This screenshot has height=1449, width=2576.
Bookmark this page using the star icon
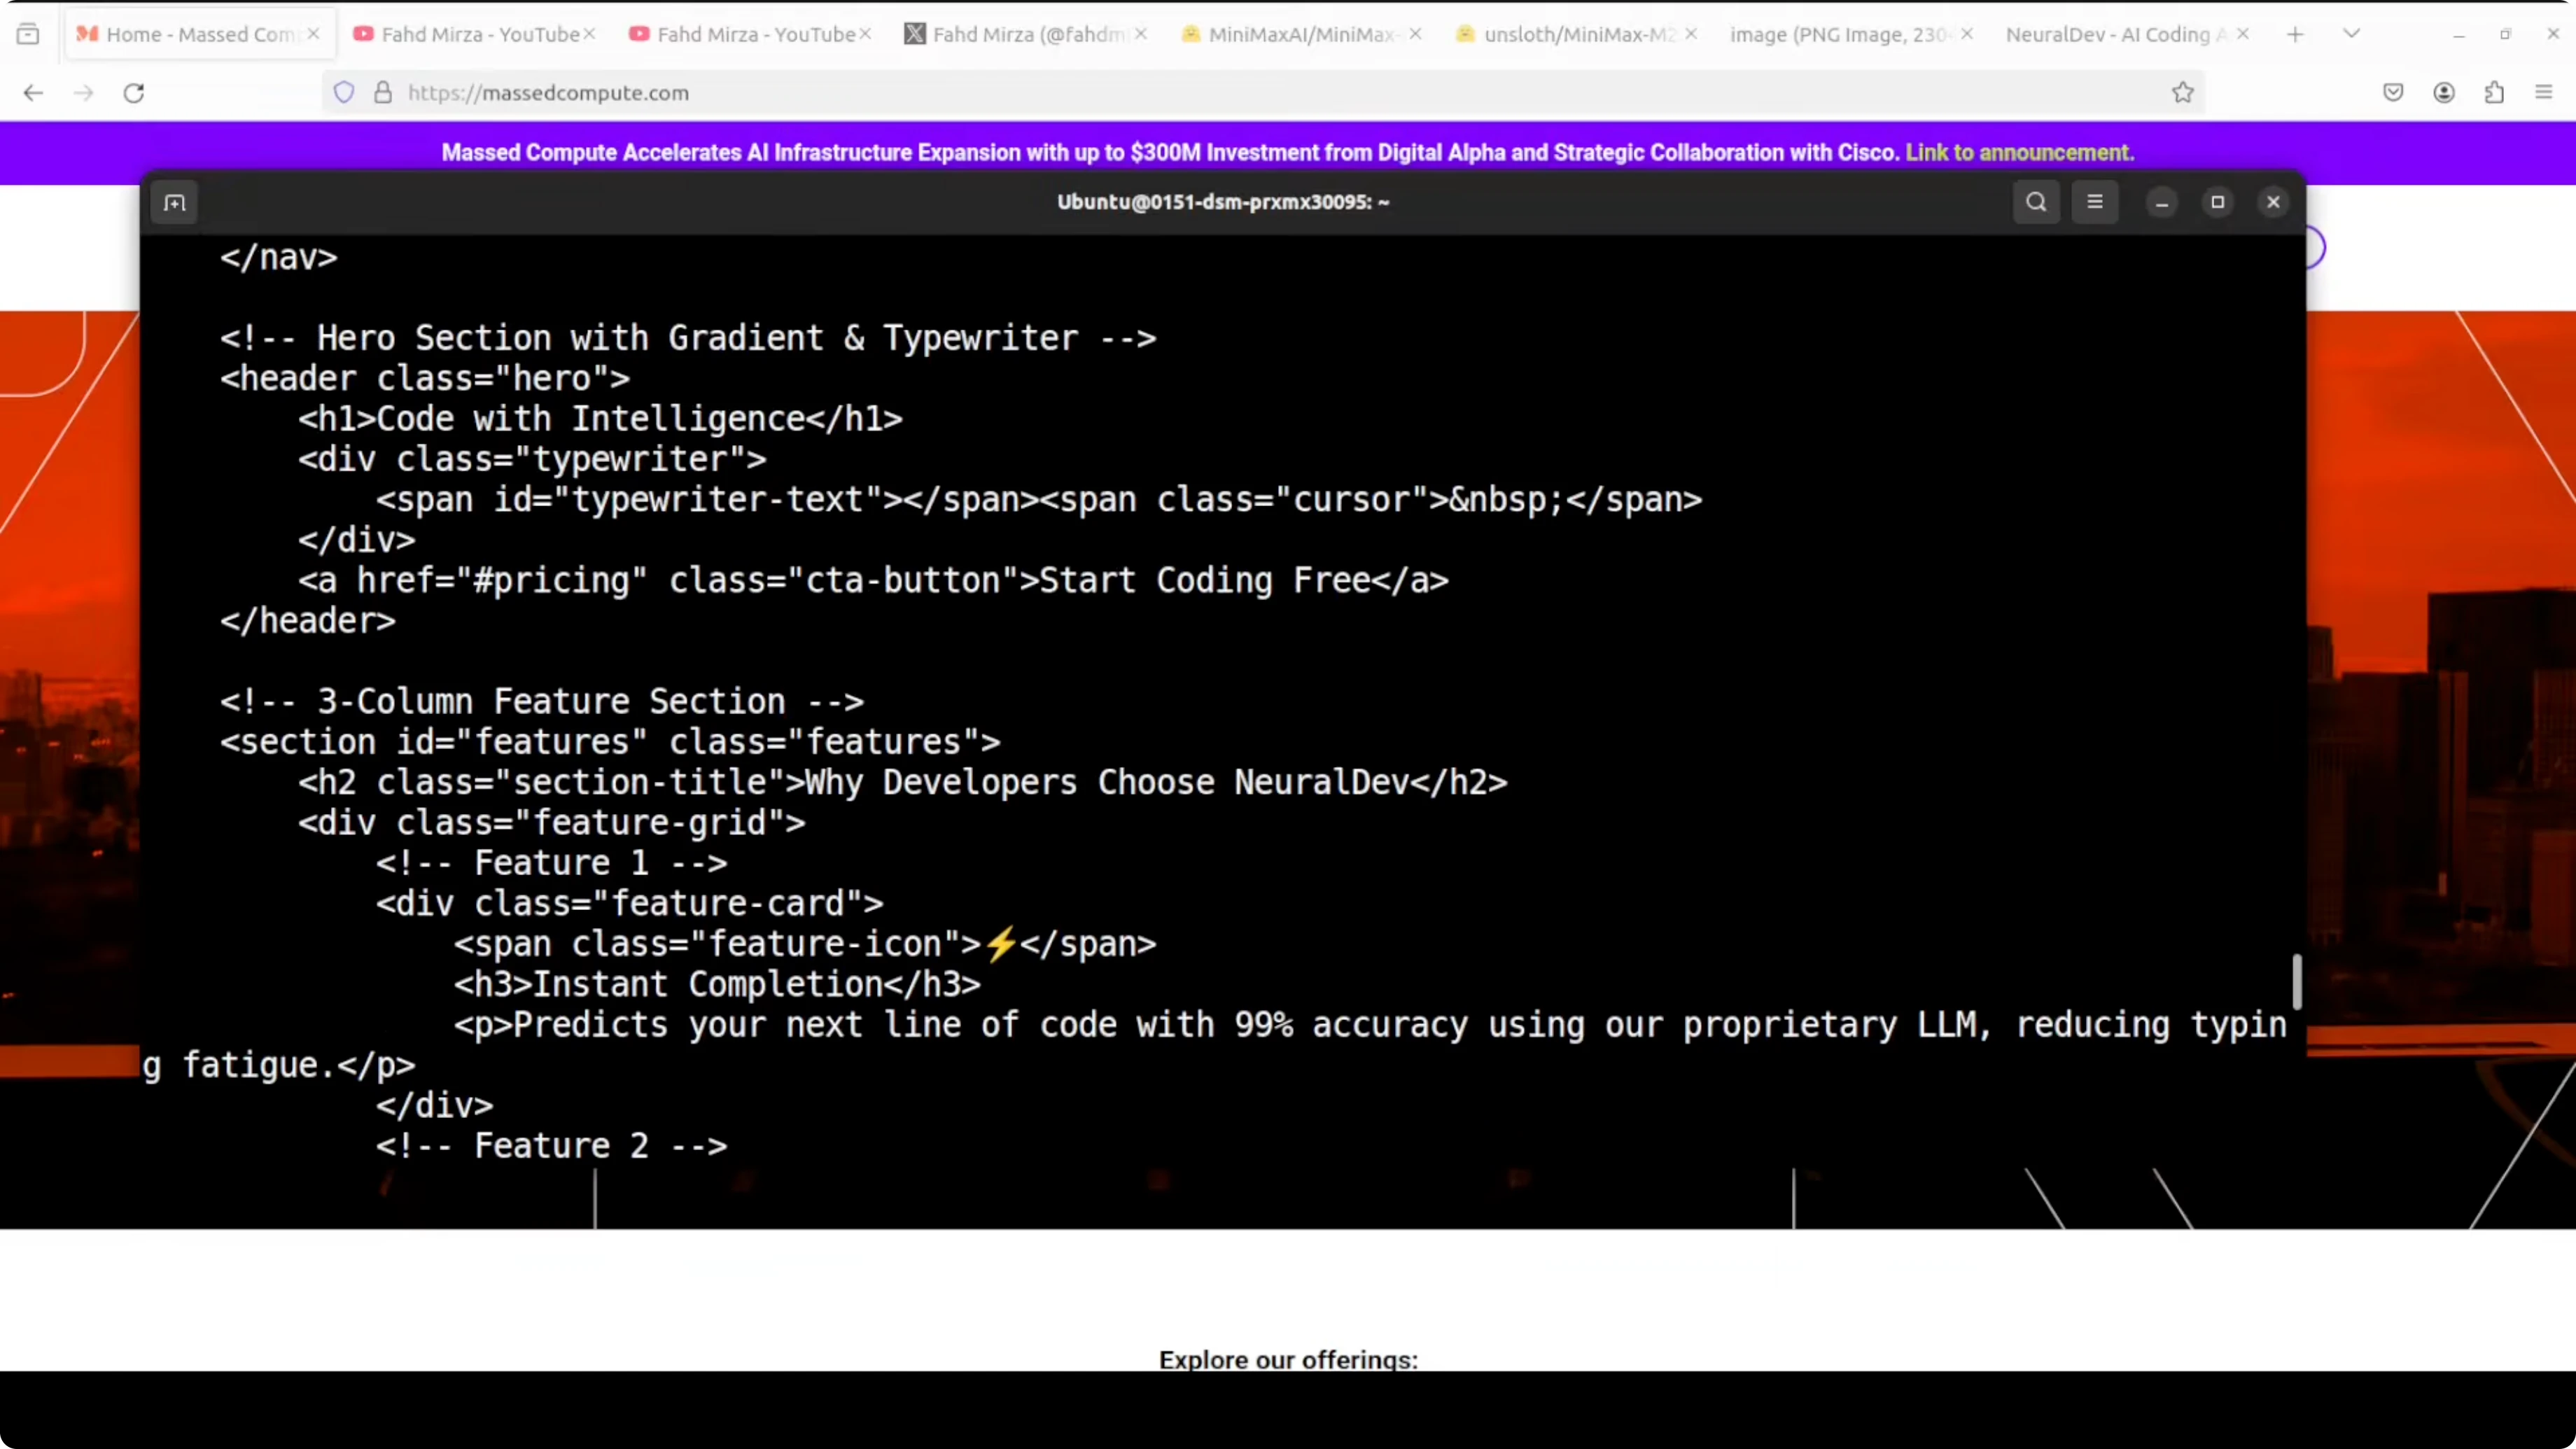click(2183, 92)
